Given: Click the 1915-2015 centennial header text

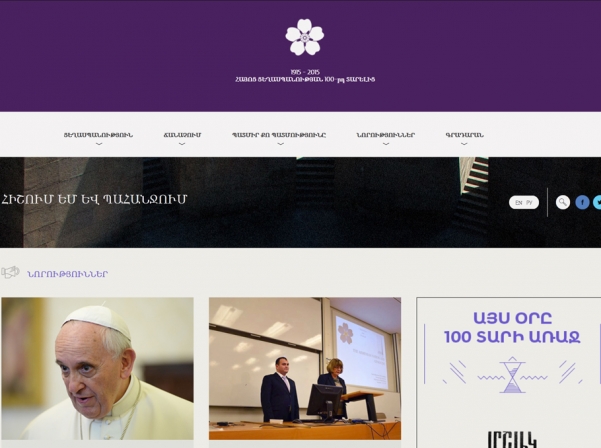Looking at the screenshot, I should (x=305, y=76).
